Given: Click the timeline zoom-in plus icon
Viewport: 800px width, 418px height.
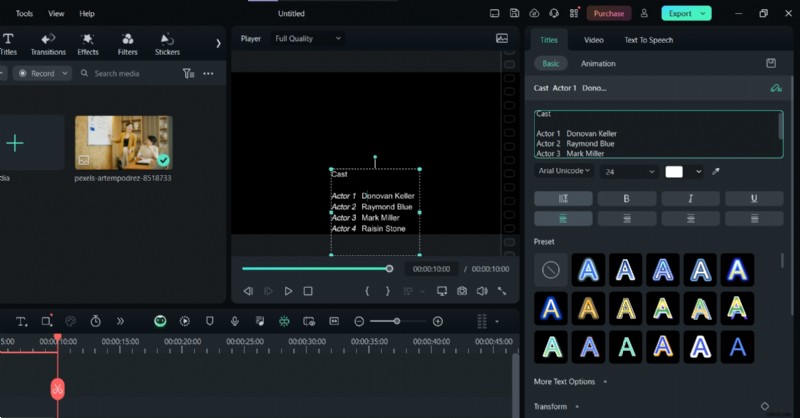Looking at the screenshot, I should pyautogui.click(x=437, y=321).
